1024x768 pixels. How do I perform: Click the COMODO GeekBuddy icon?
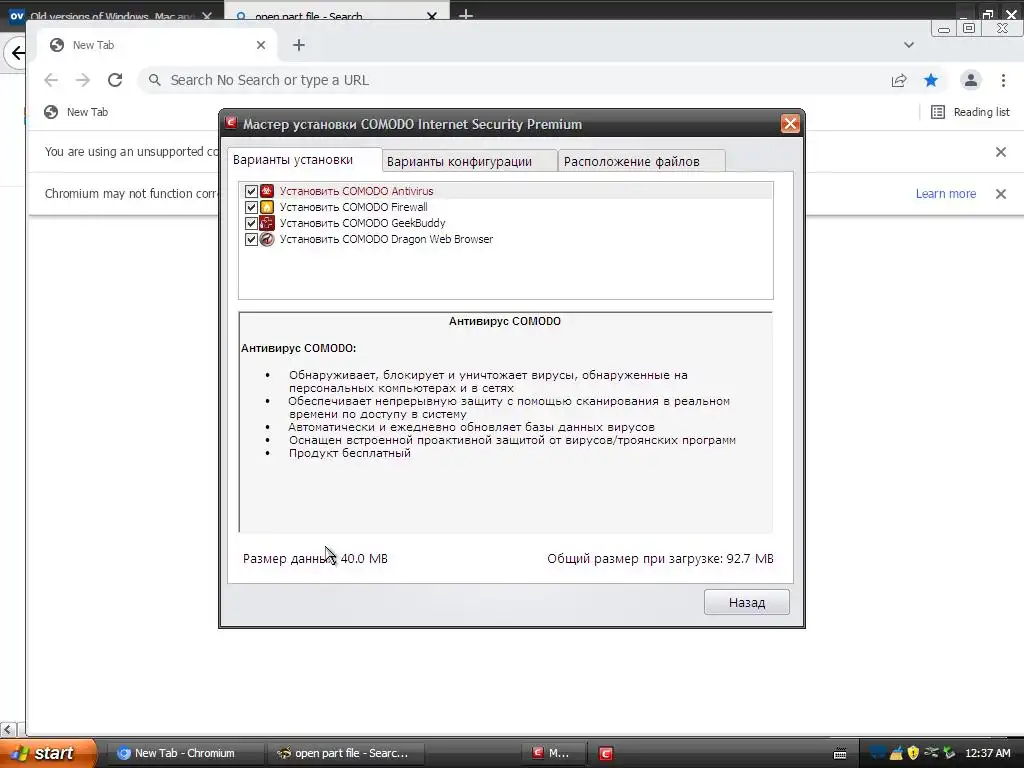point(266,223)
